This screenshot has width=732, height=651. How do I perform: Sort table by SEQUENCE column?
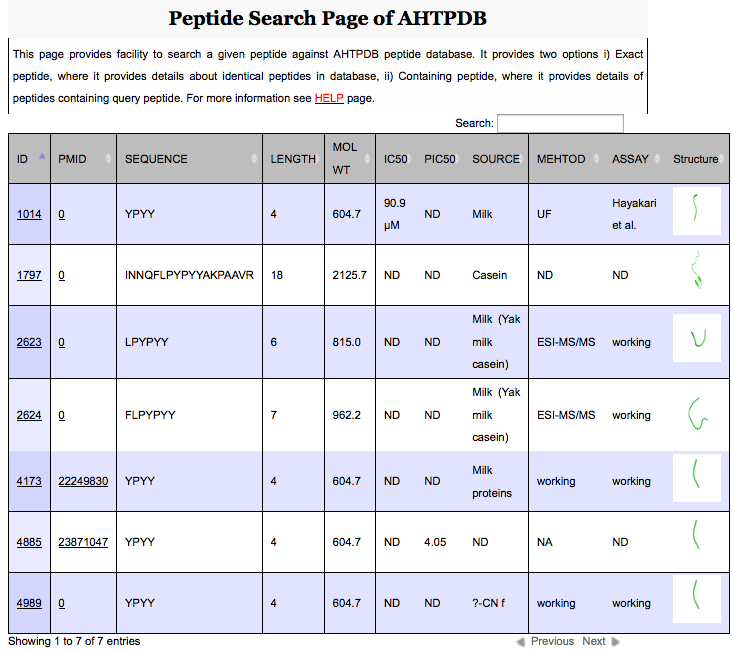pyautogui.click(x=156, y=159)
